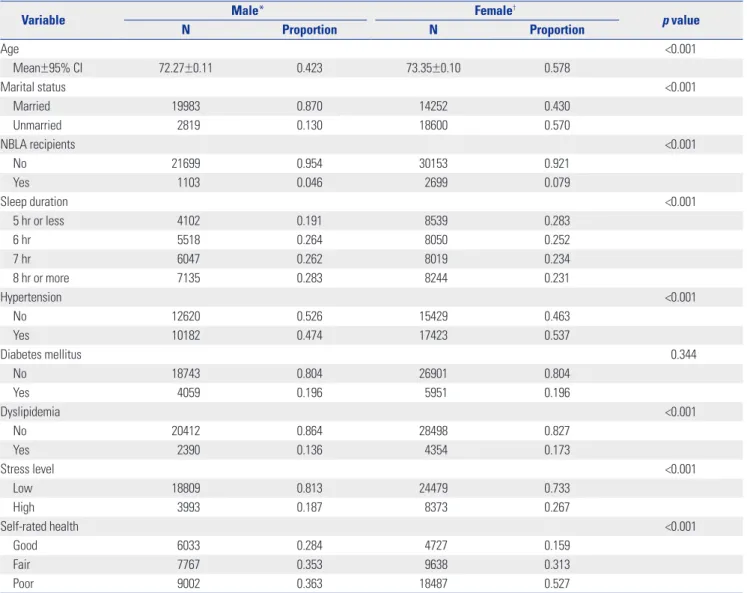Select the 5 hr or less row label
The image size is (747, 593).
[x=38, y=221]
